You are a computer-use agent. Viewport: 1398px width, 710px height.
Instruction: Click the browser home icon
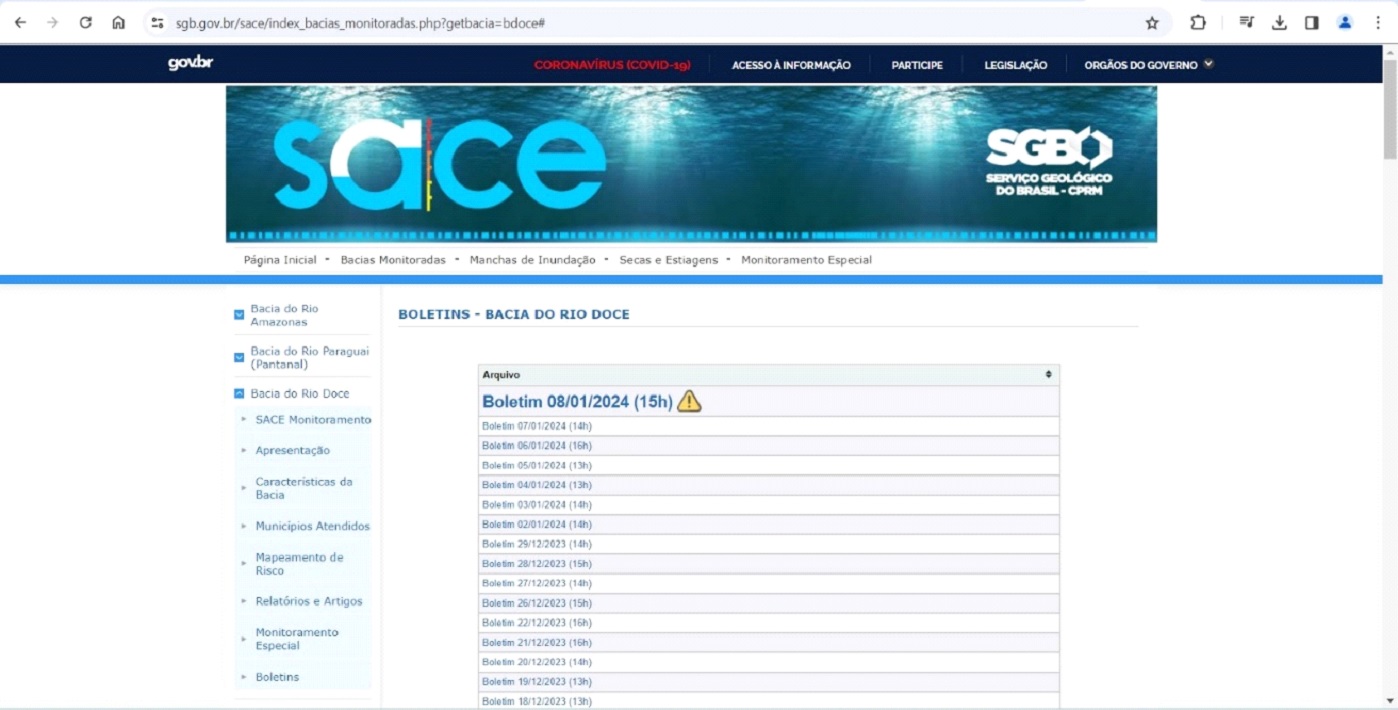(x=118, y=23)
